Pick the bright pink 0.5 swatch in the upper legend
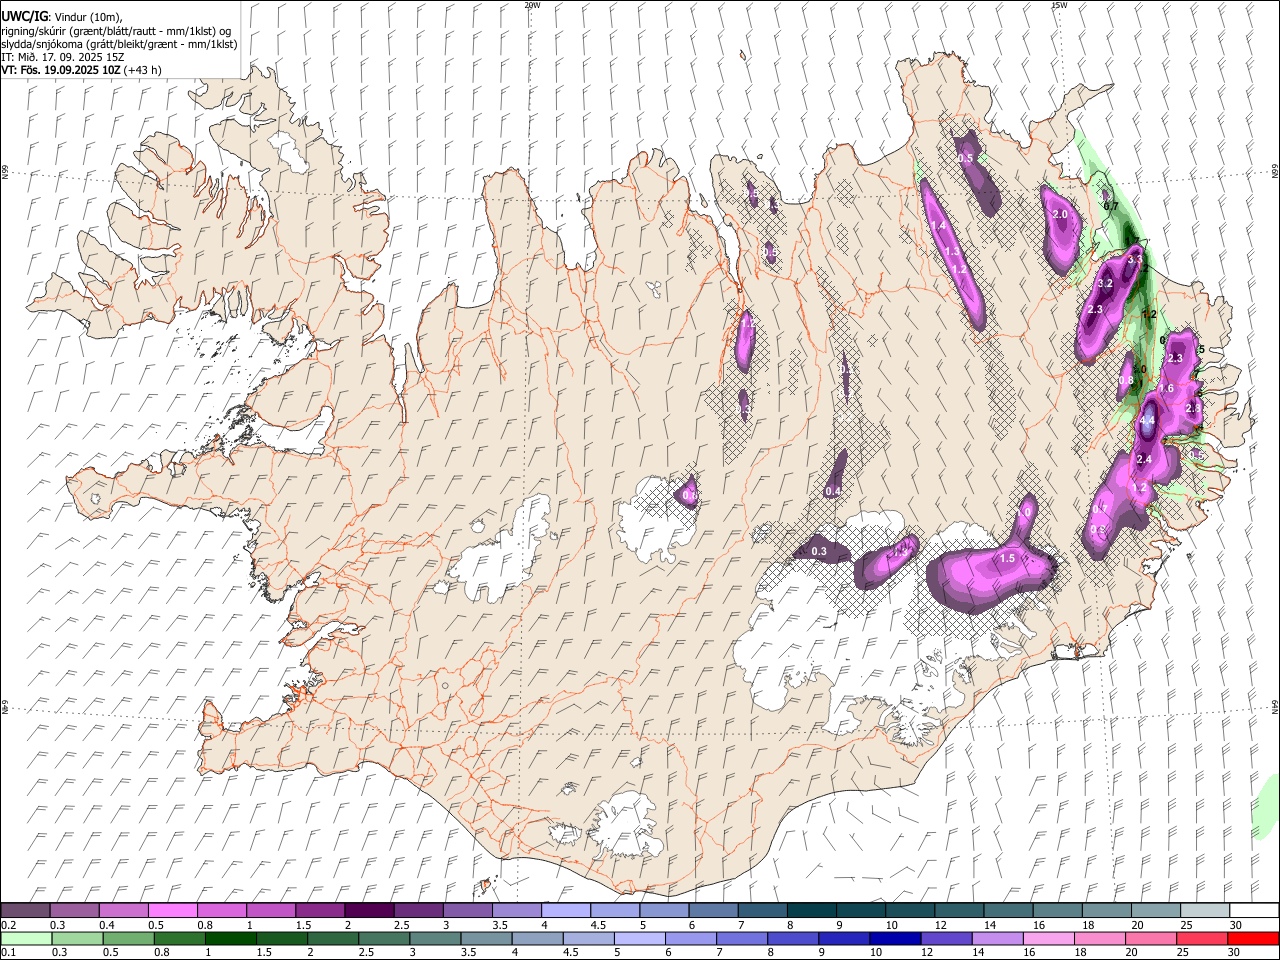Screen dimensions: 1280x960 point(172,910)
